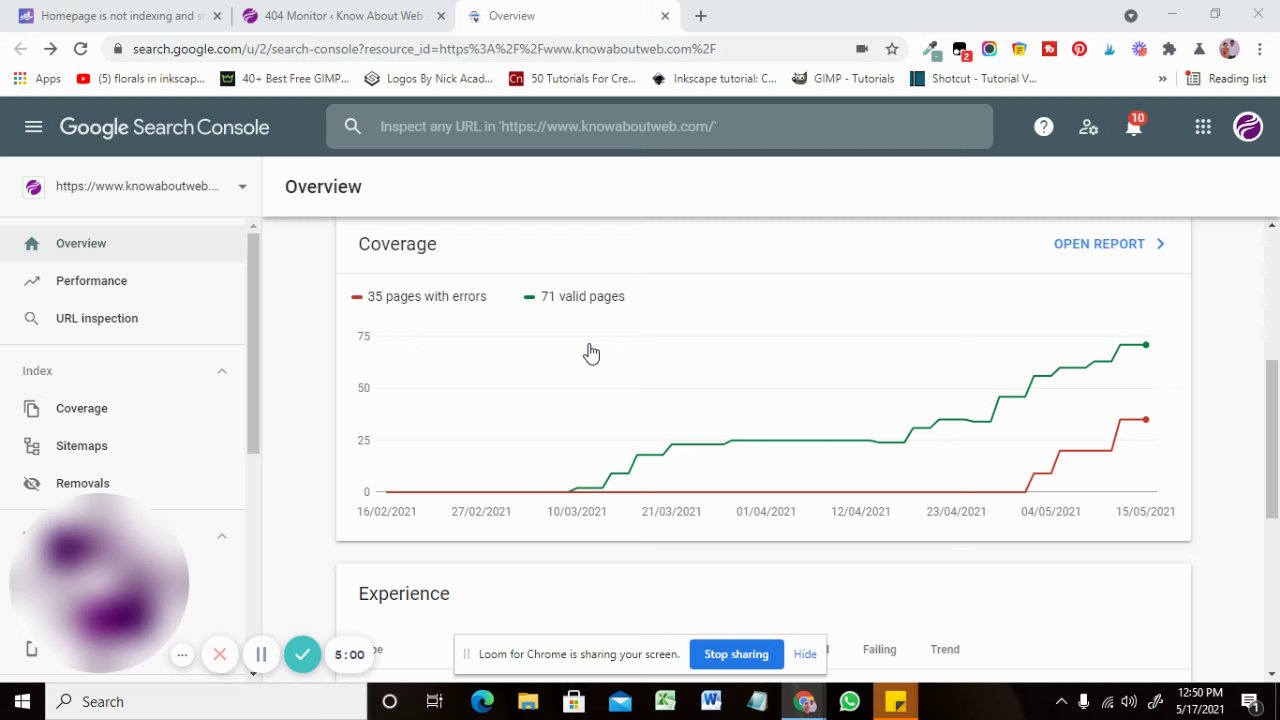Open WhatsApp from the taskbar
The image size is (1280, 720).
pos(849,701)
